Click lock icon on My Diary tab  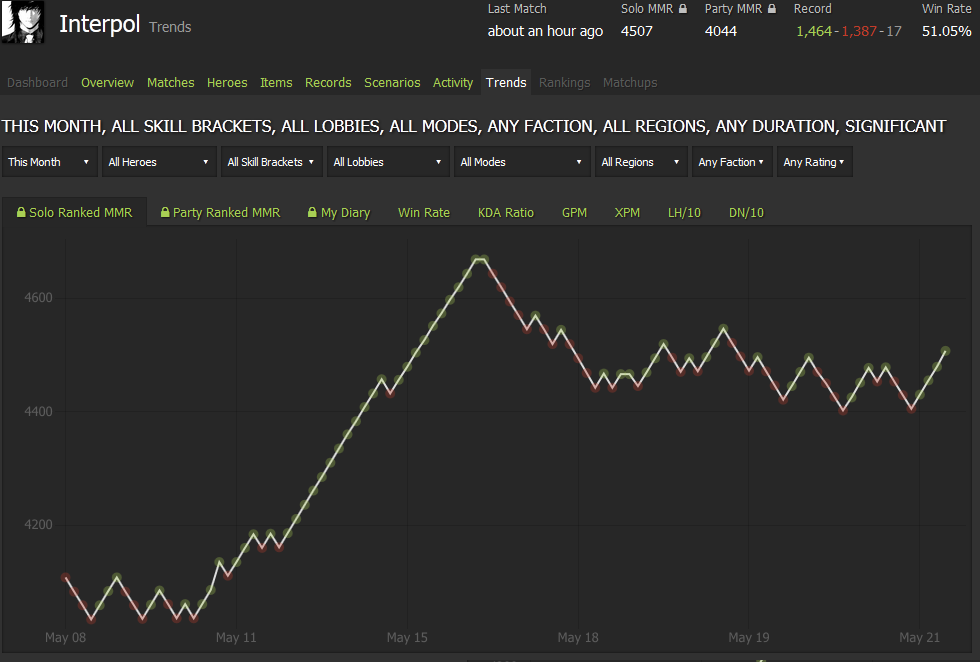(312, 213)
